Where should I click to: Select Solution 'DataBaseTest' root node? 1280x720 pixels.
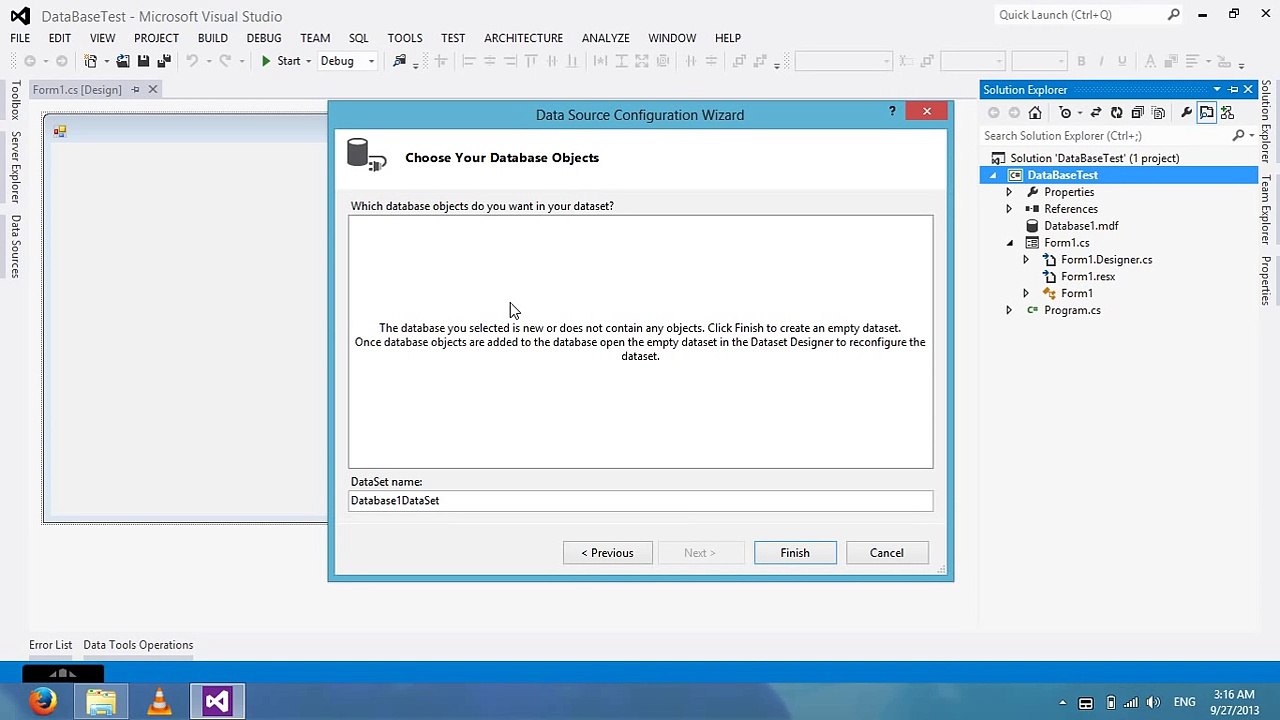point(1094,158)
